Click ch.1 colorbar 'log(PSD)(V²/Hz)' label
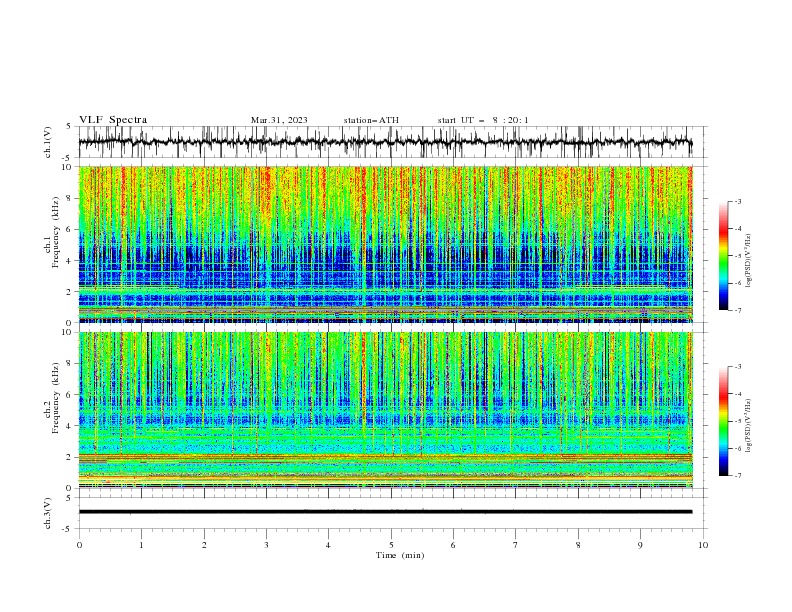This screenshot has height=612, width=792. pyautogui.click(x=748, y=261)
